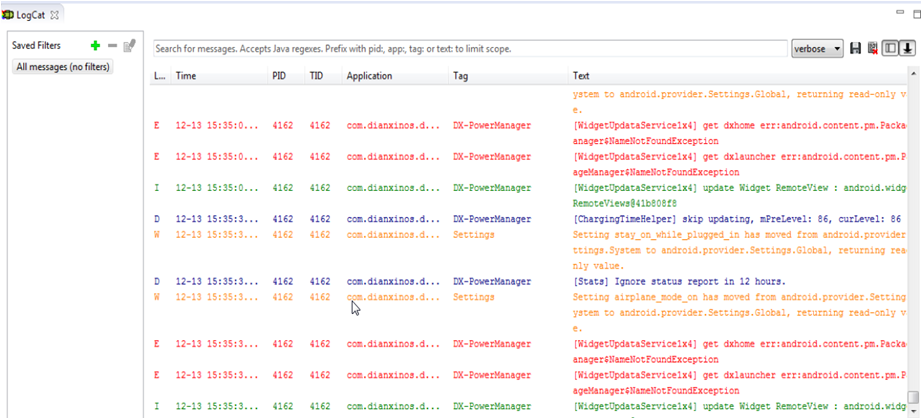Add a new saved logcat filter
922x419 pixels.
[96, 46]
